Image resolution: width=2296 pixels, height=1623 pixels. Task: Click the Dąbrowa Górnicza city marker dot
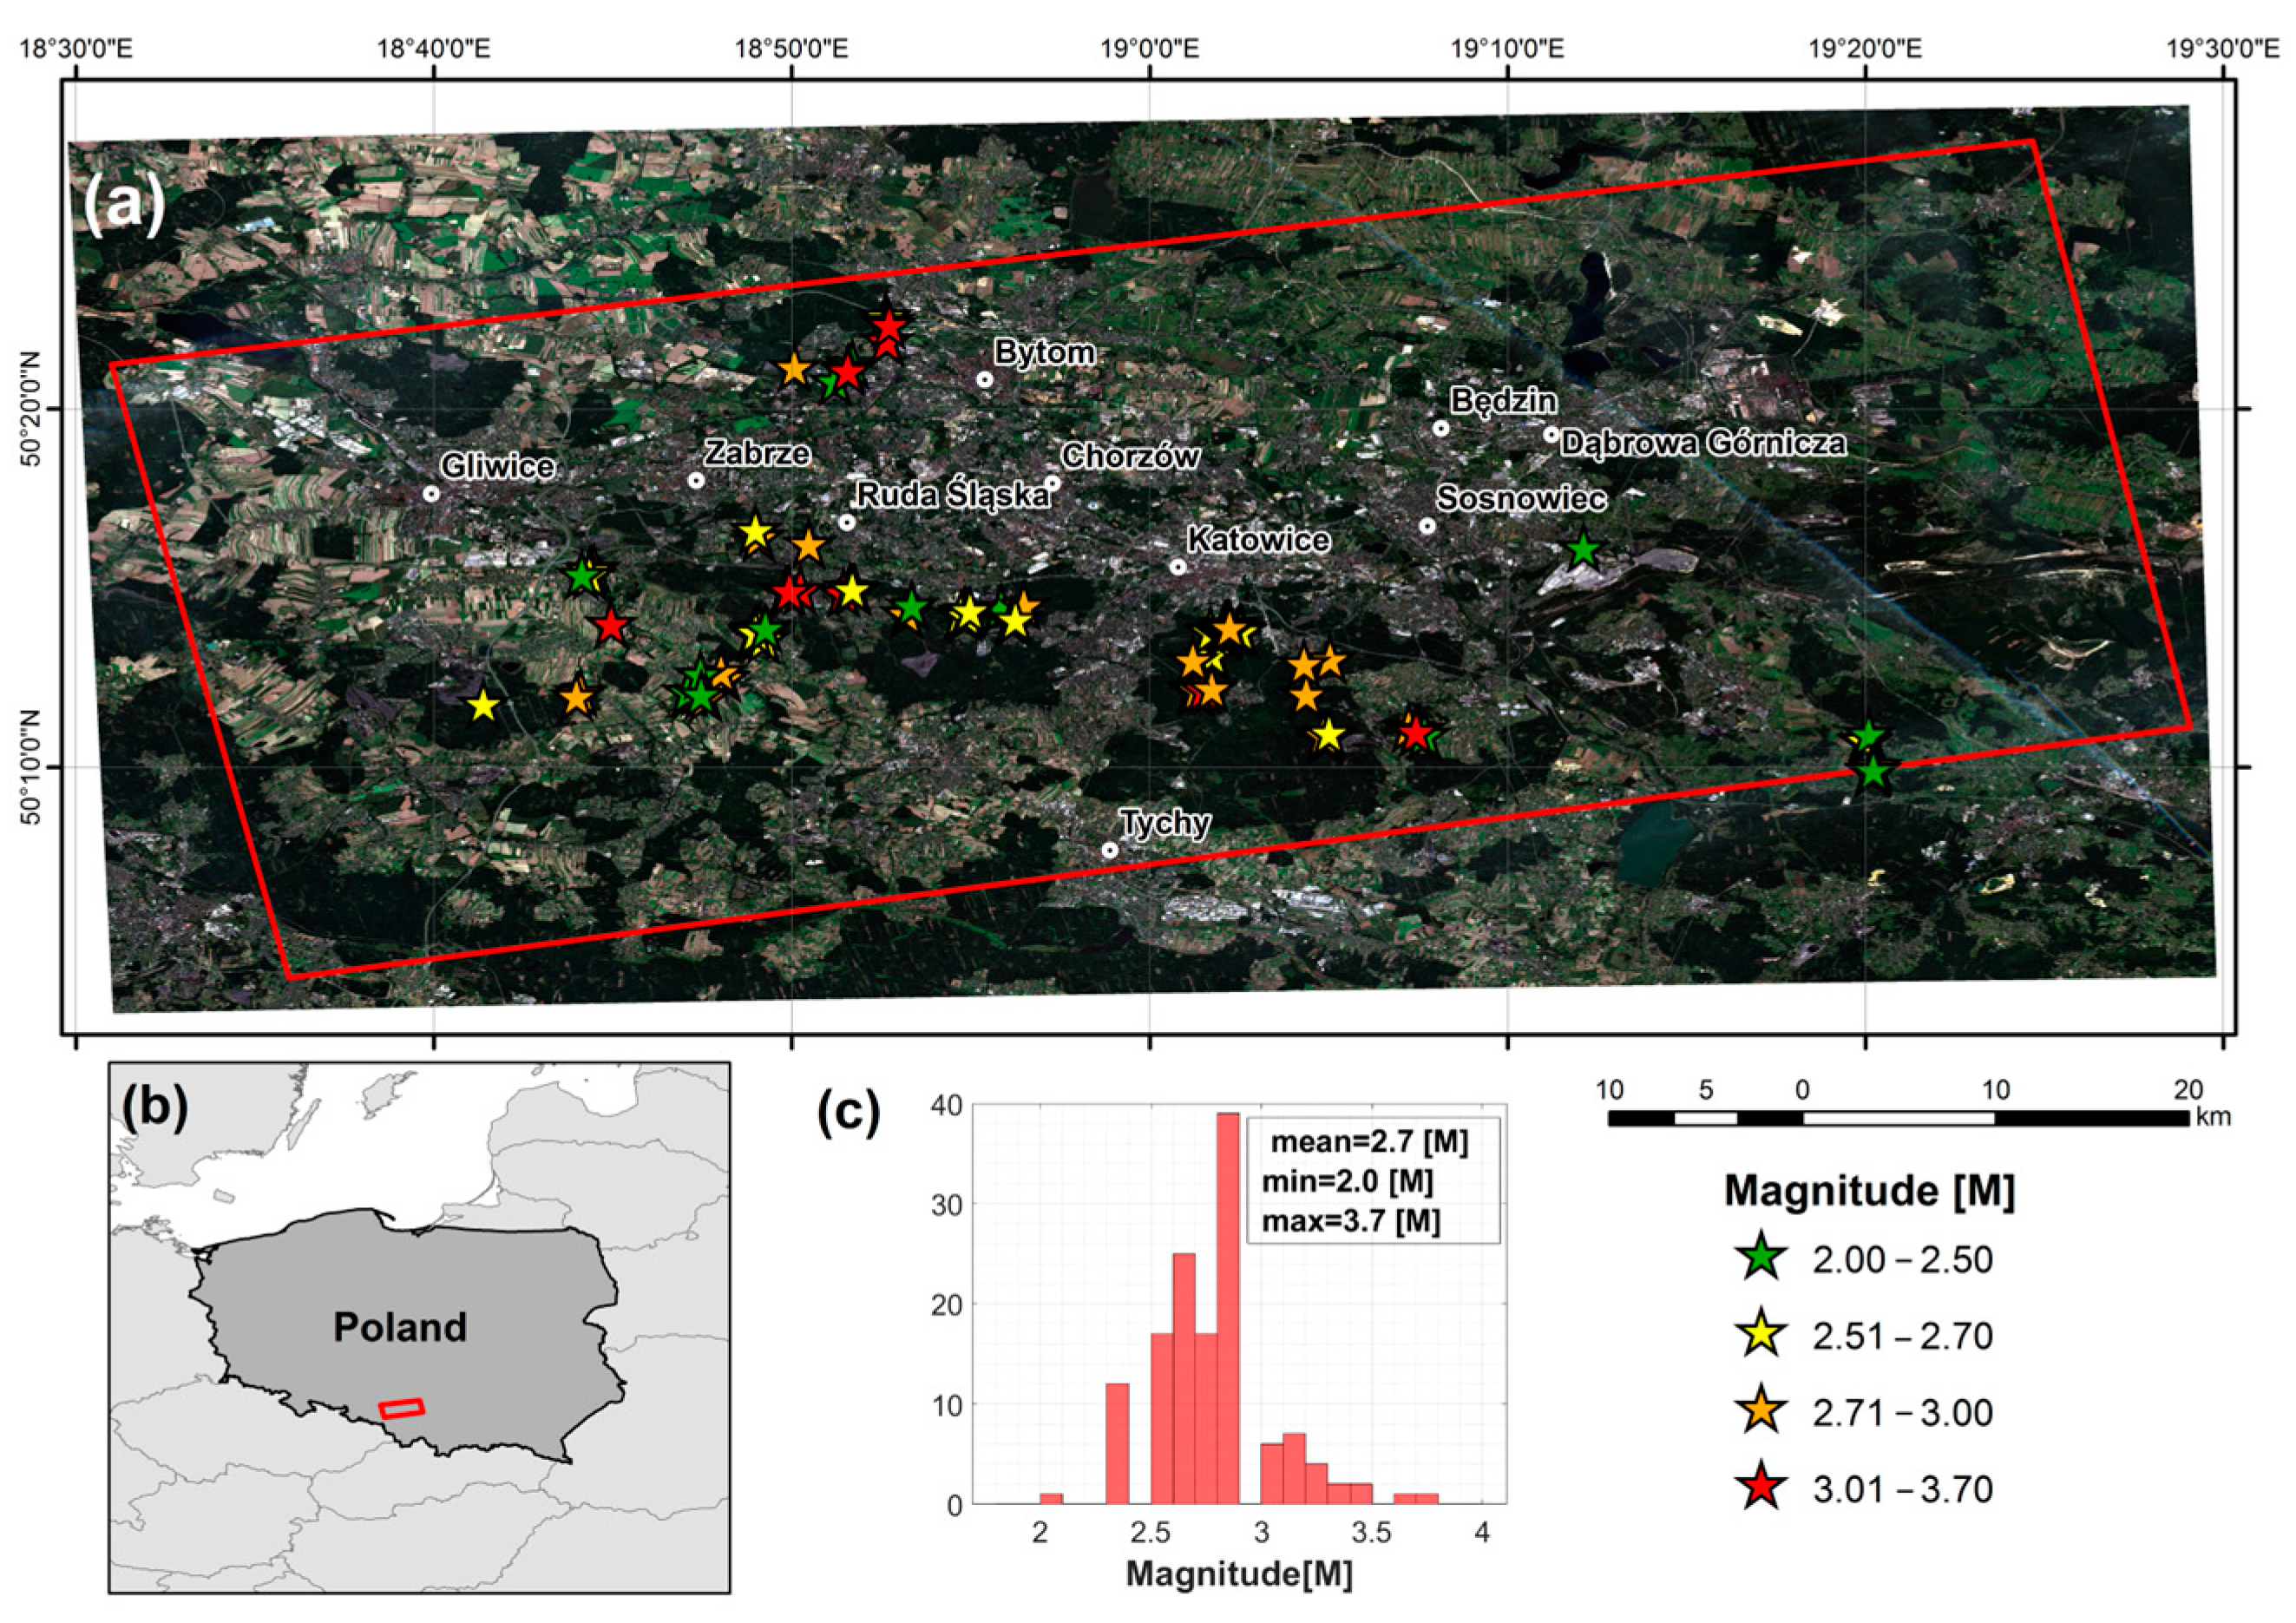pos(1551,435)
